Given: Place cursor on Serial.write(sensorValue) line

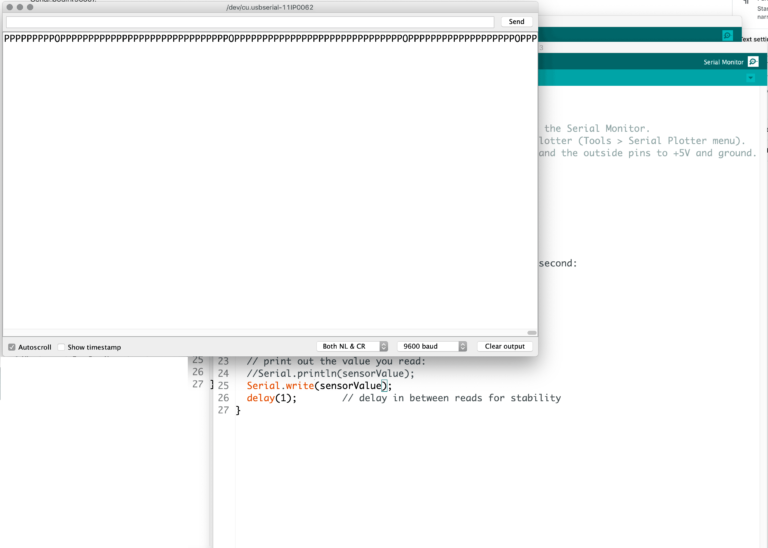Looking at the screenshot, I should click(318, 385).
